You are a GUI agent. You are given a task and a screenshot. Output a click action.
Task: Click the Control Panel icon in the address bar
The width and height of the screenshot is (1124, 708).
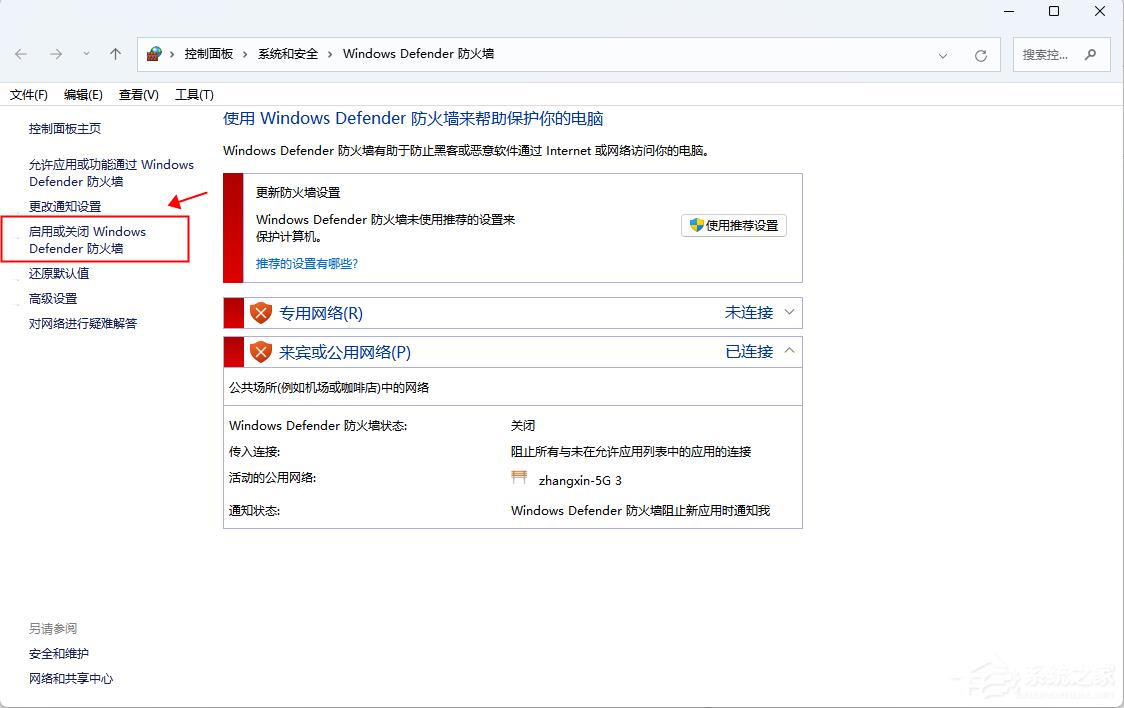[x=154, y=53]
